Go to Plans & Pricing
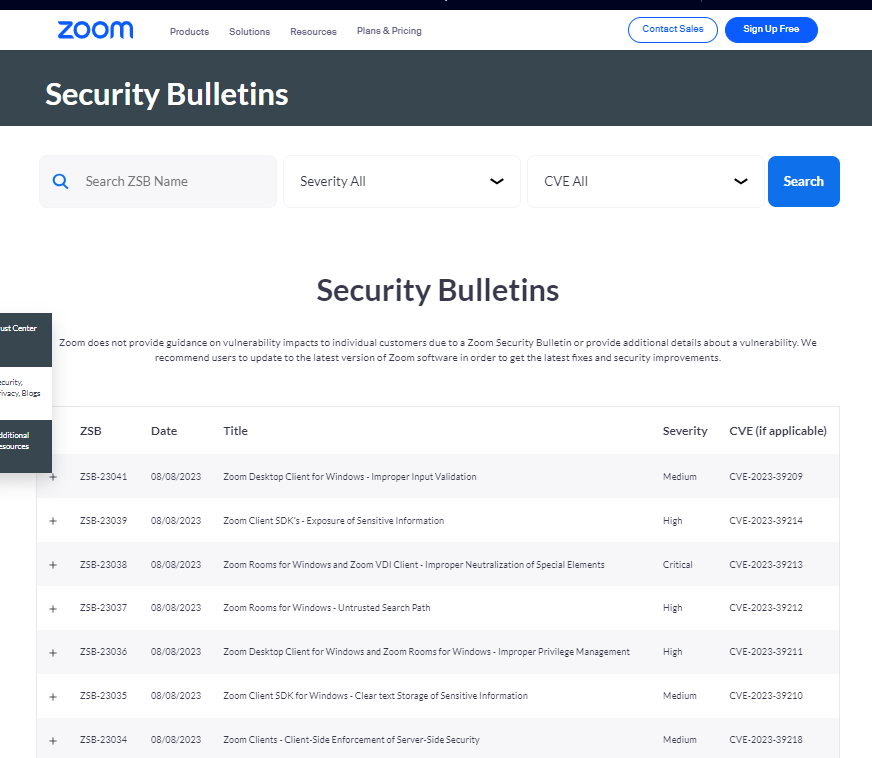 389,31
